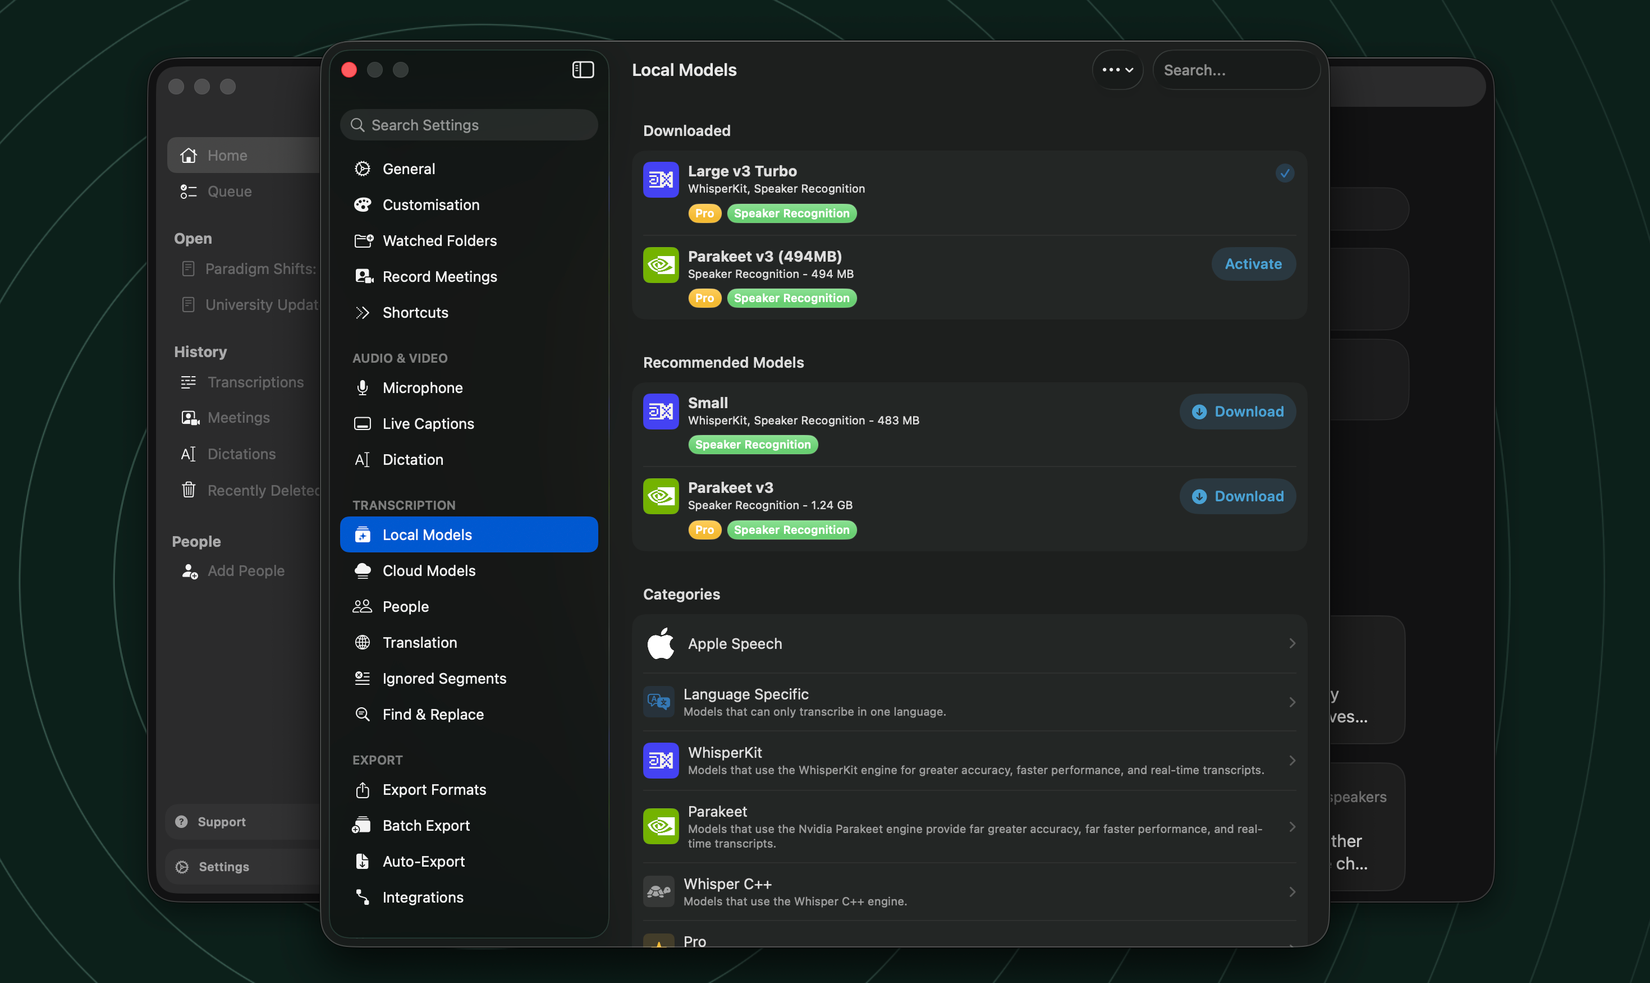Click Settings button in background window

point(243,867)
